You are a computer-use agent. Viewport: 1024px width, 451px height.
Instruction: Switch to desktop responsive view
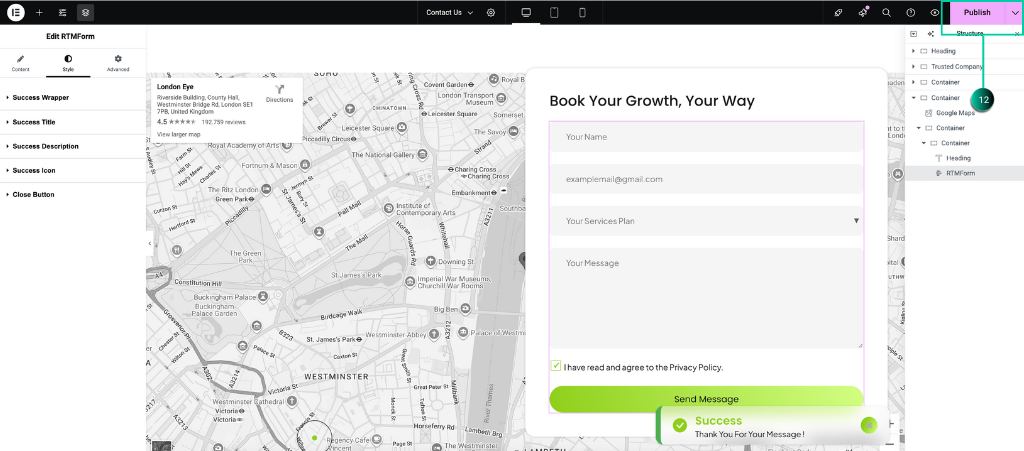click(x=526, y=12)
